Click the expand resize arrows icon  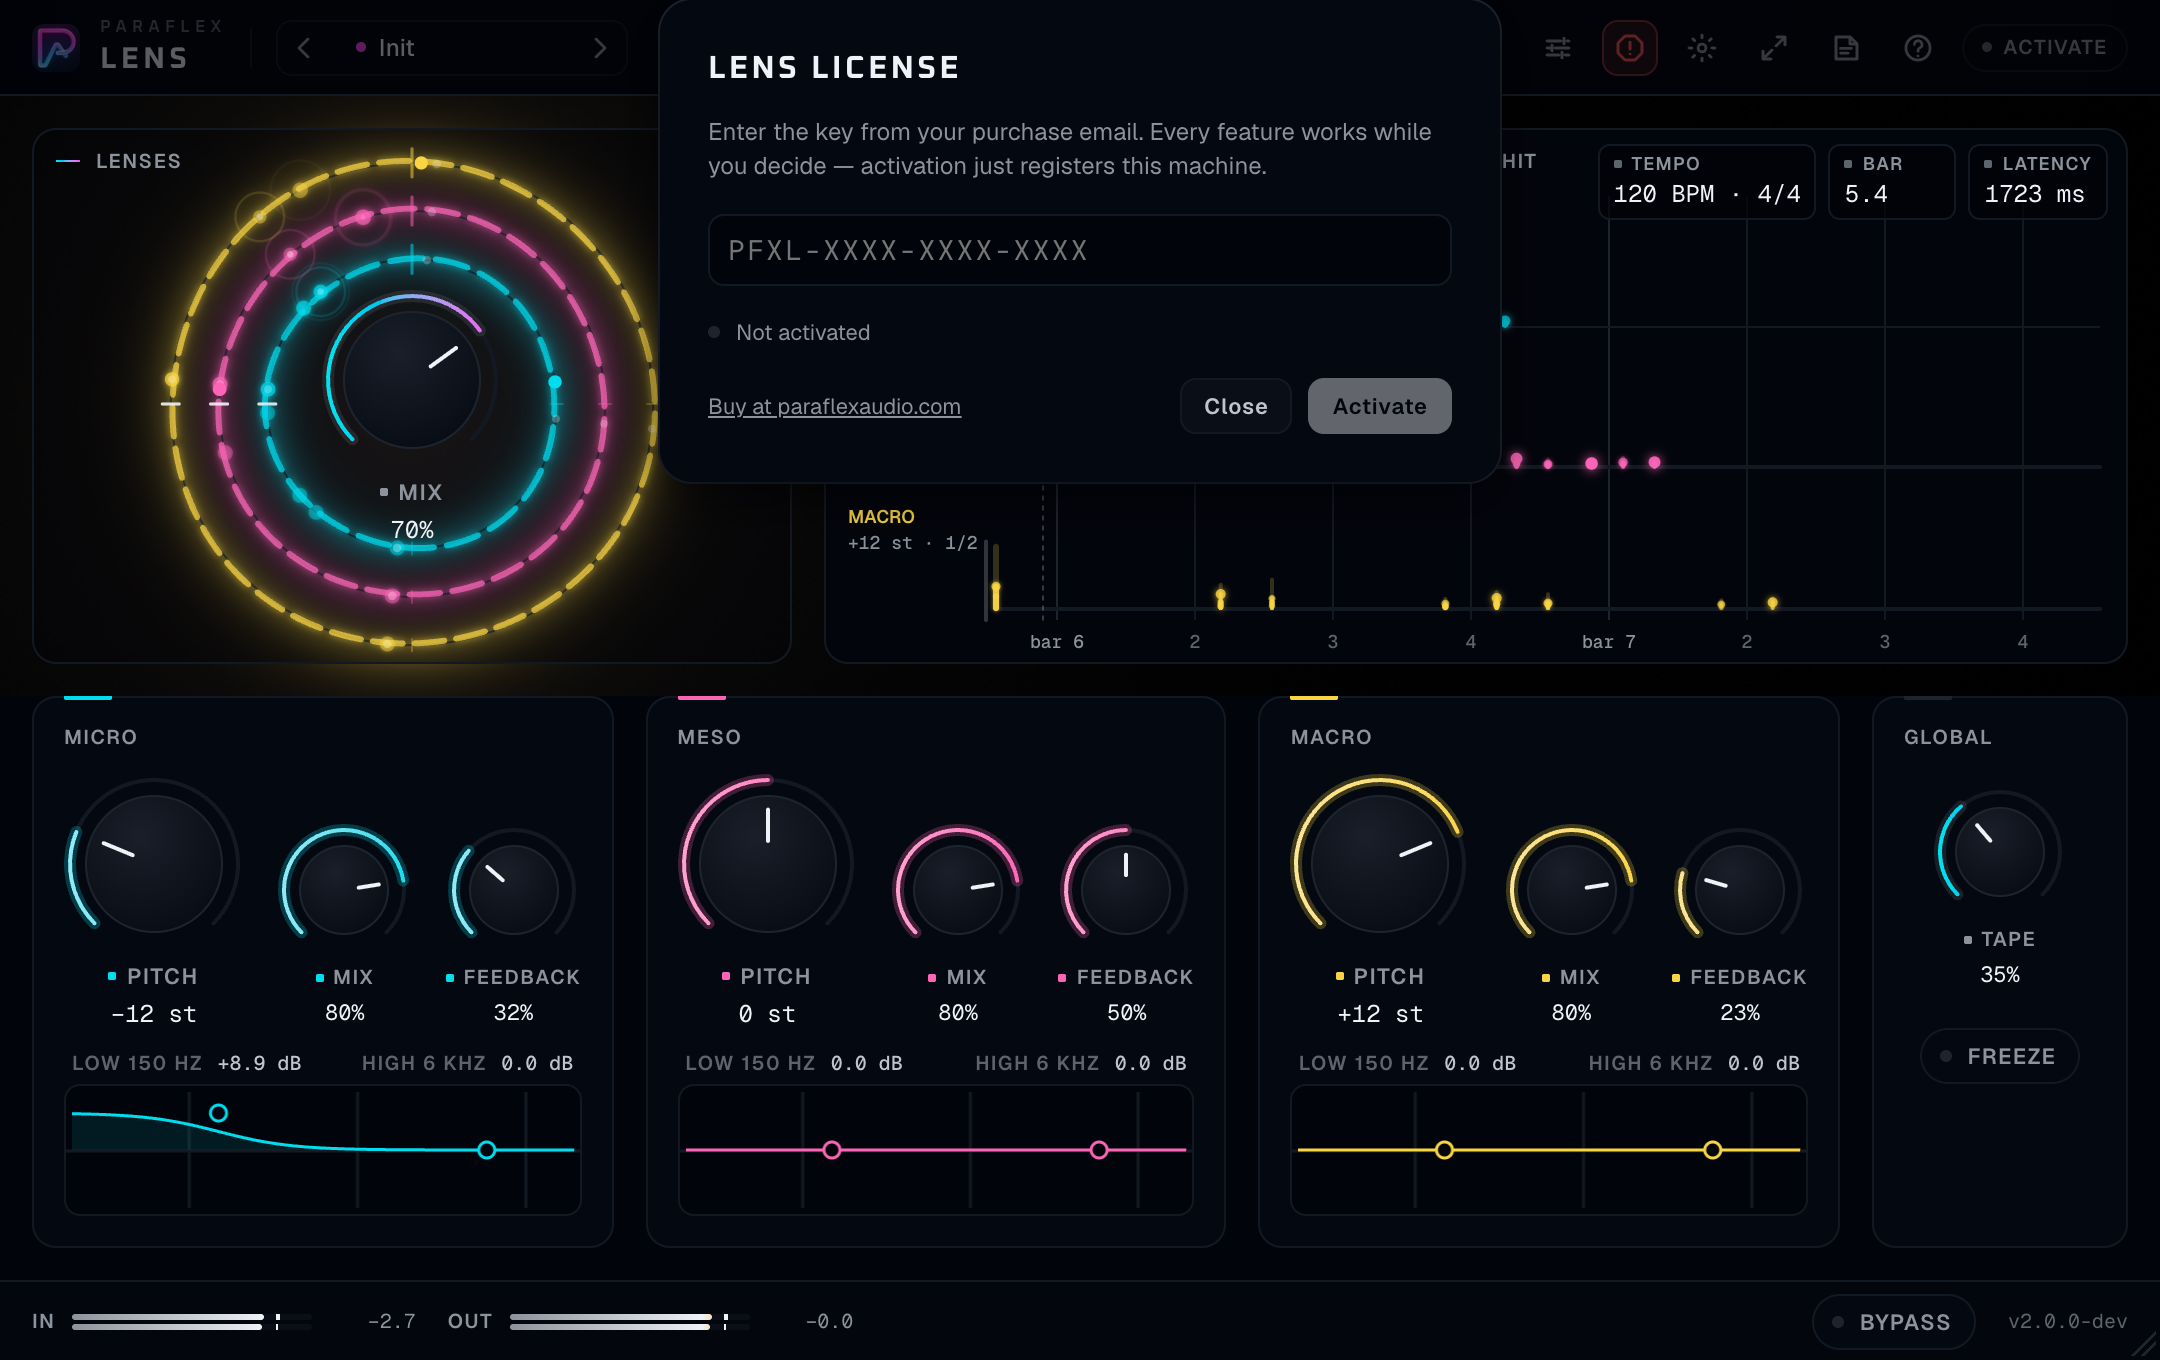[1774, 48]
